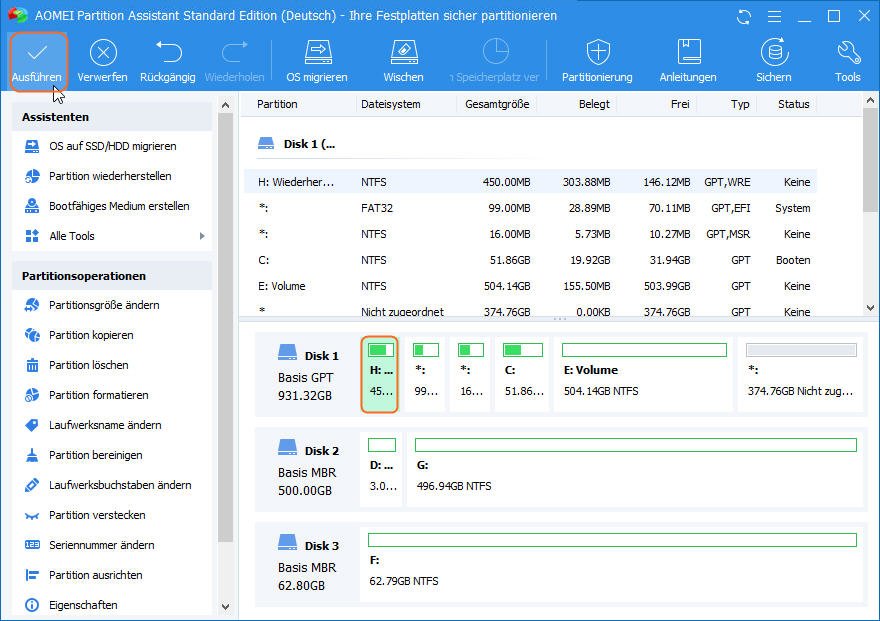Select C: 51.86 block in disk map
This screenshot has width=880, height=621.
coord(523,374)
